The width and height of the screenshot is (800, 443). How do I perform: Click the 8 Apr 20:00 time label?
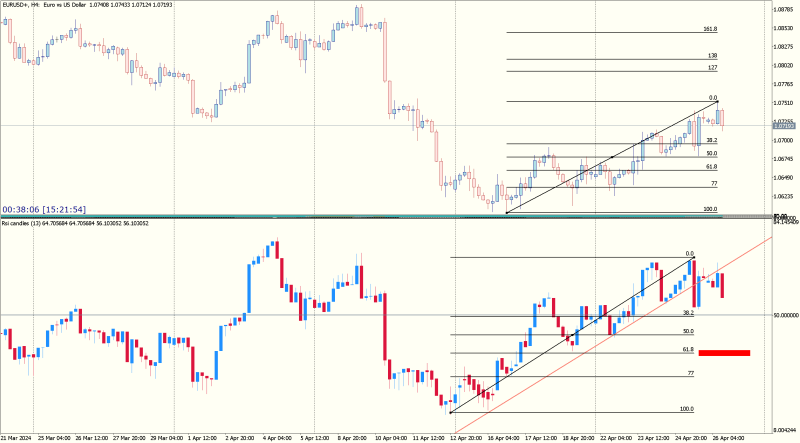coord(353,438)
